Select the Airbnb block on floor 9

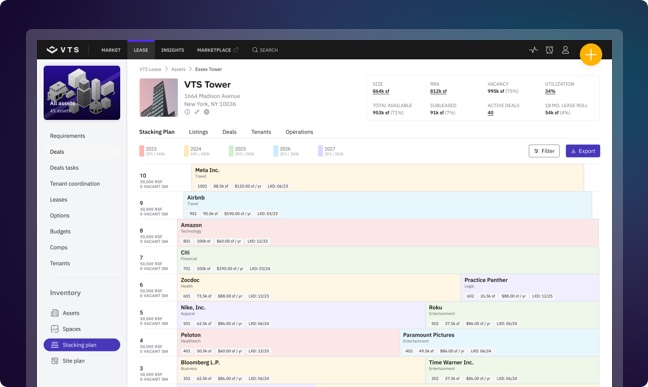point(388,205)
